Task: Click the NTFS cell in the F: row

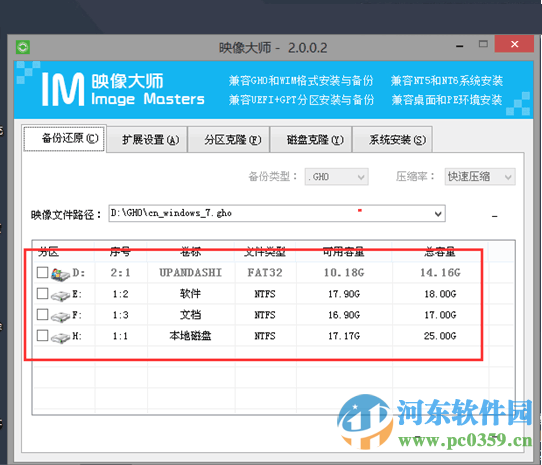Action: click(x=265, y=315)
